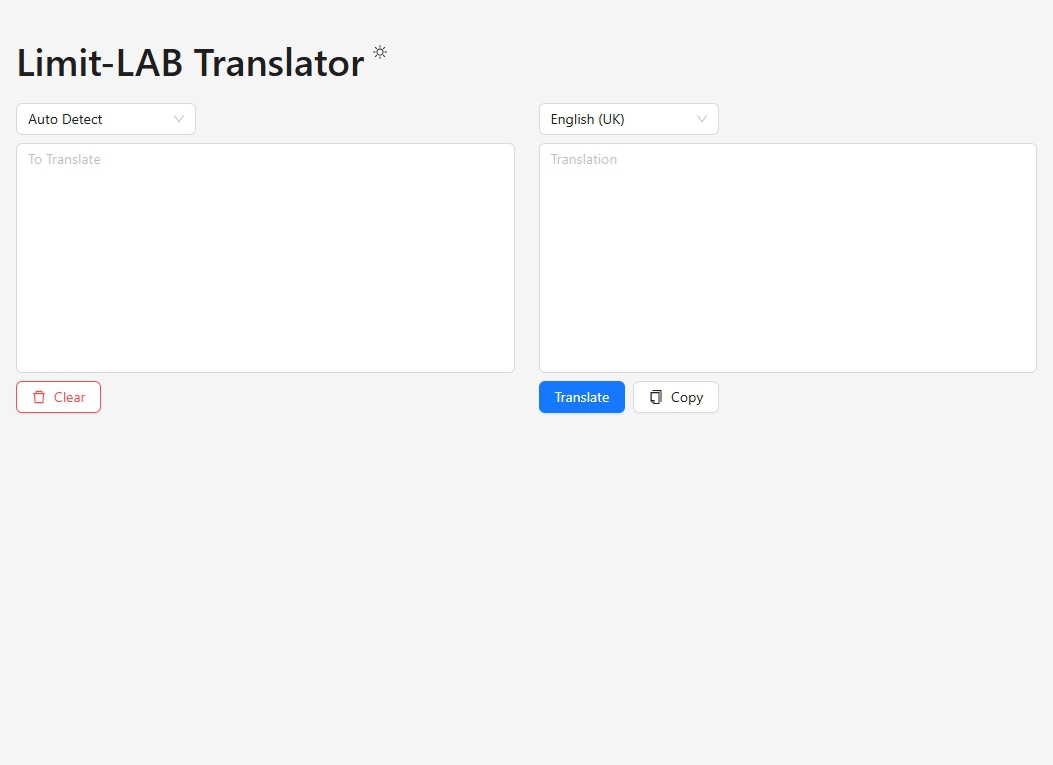This screenshot has height=765, width=1053.
Task: Focus the To Translate text area
Action: pyautogui.click(x=265, y=258)
